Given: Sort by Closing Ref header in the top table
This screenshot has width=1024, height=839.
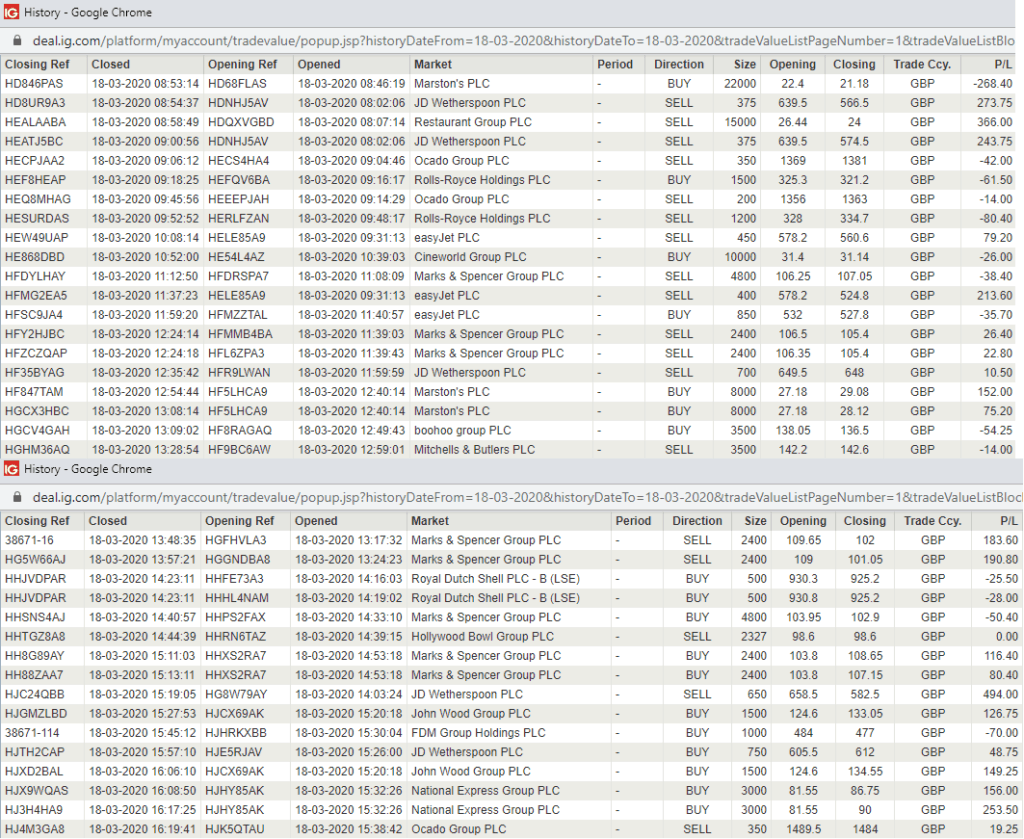Looking at the screenshot, I should pyautogui.click(x=37, y=64).
